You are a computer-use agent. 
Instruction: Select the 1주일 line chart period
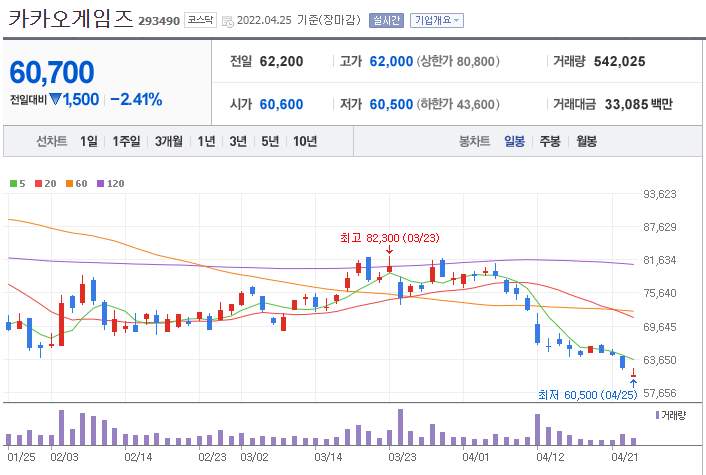click(x=126, y=141)
